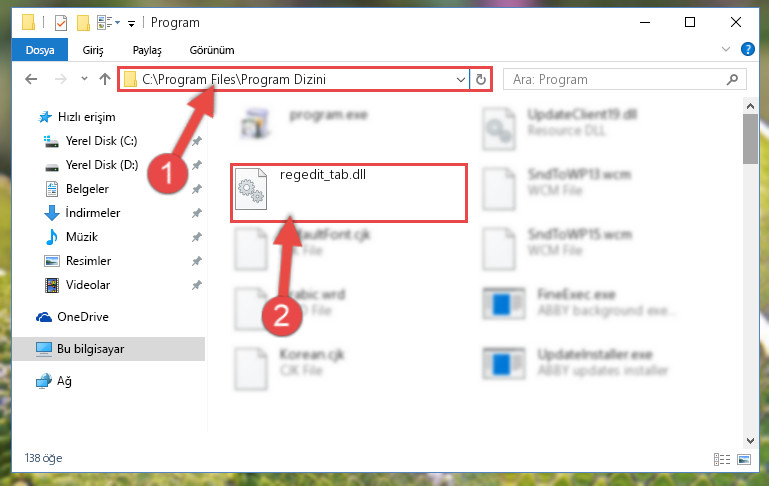Viewport: 769px width, 486px height.
Task: Unpin Yerel Disk (C:) from quick access
Action: (197, 141)
